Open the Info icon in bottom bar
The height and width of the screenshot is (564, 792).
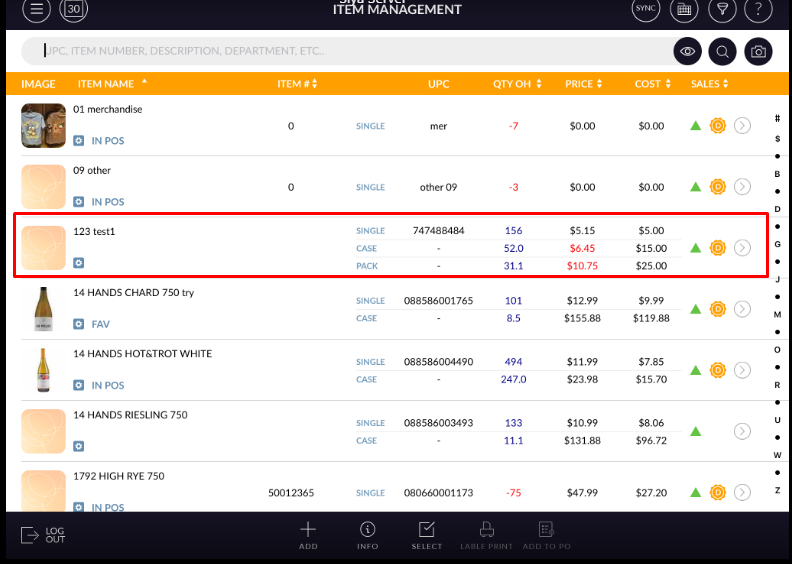click(x=368, y=533)
